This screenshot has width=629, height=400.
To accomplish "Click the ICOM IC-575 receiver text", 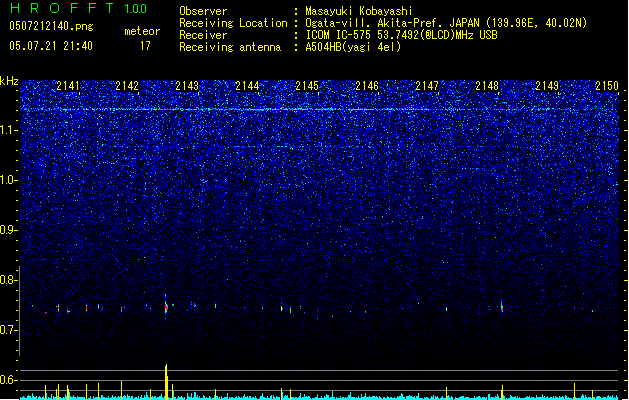I will [401, 35].
